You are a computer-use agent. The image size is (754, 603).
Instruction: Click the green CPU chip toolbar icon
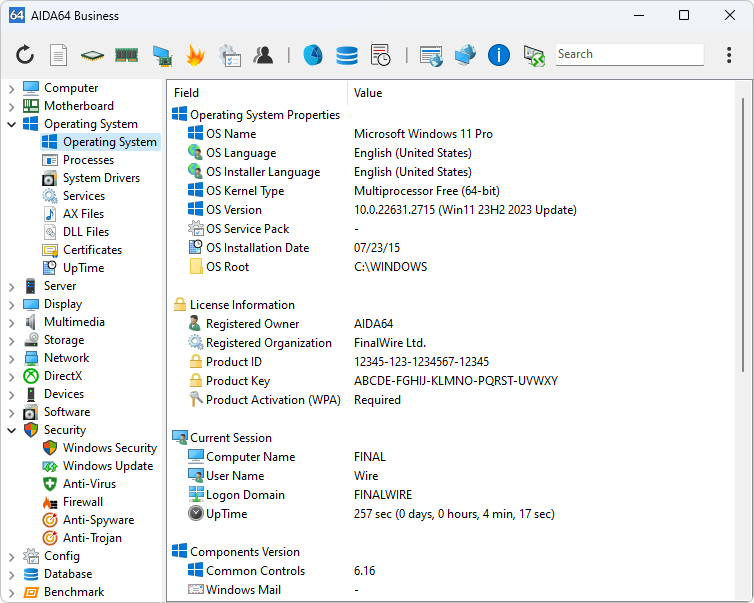point(92,55)
